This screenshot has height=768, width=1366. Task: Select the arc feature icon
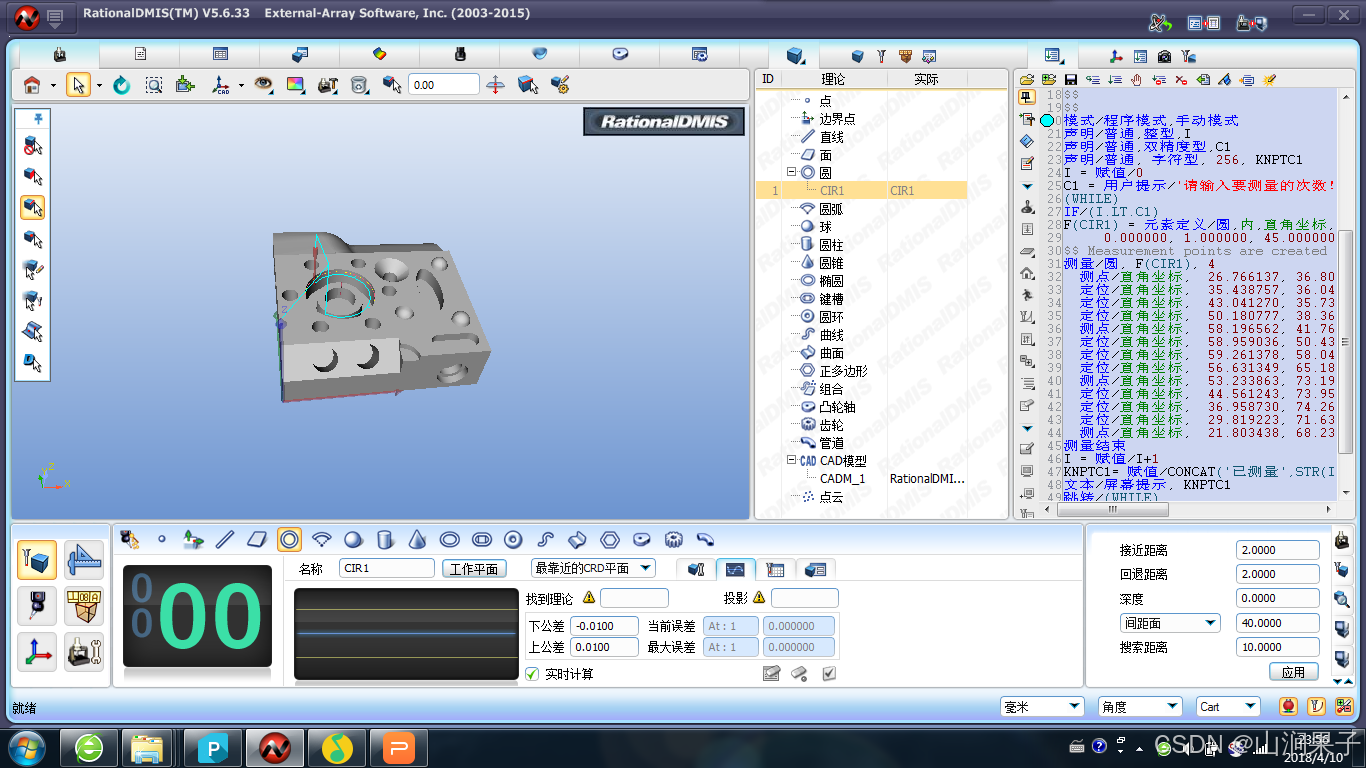coord(321,539)
